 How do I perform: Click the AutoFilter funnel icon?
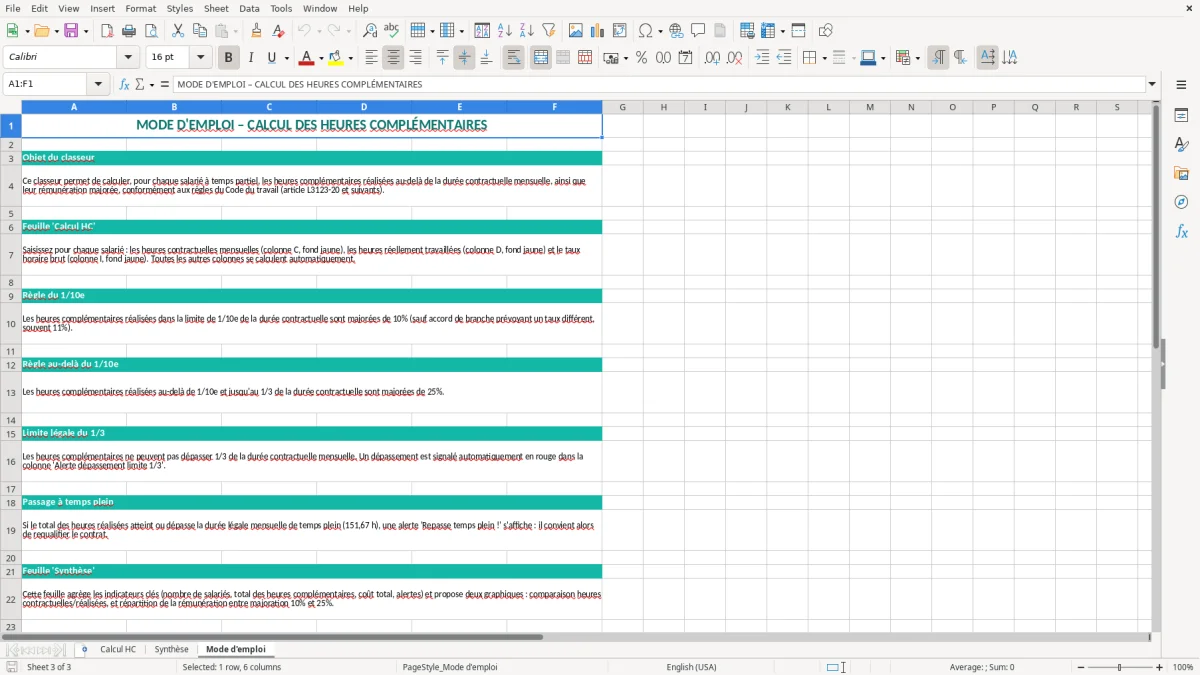tap(549, 31)
